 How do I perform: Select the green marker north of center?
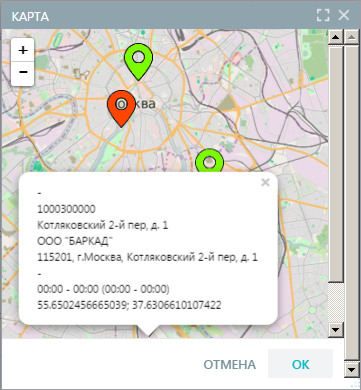[x=138, y=61]
